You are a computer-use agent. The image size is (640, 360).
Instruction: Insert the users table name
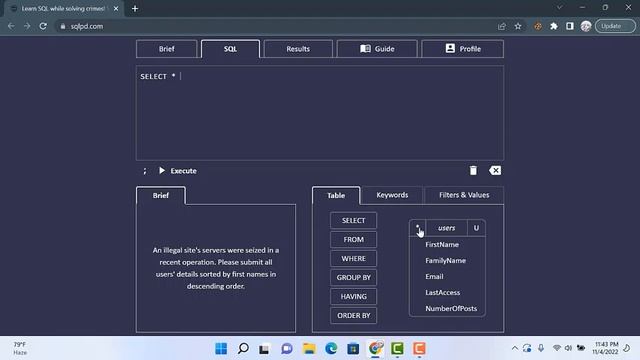pyautogui.click(x=447, y=228)
